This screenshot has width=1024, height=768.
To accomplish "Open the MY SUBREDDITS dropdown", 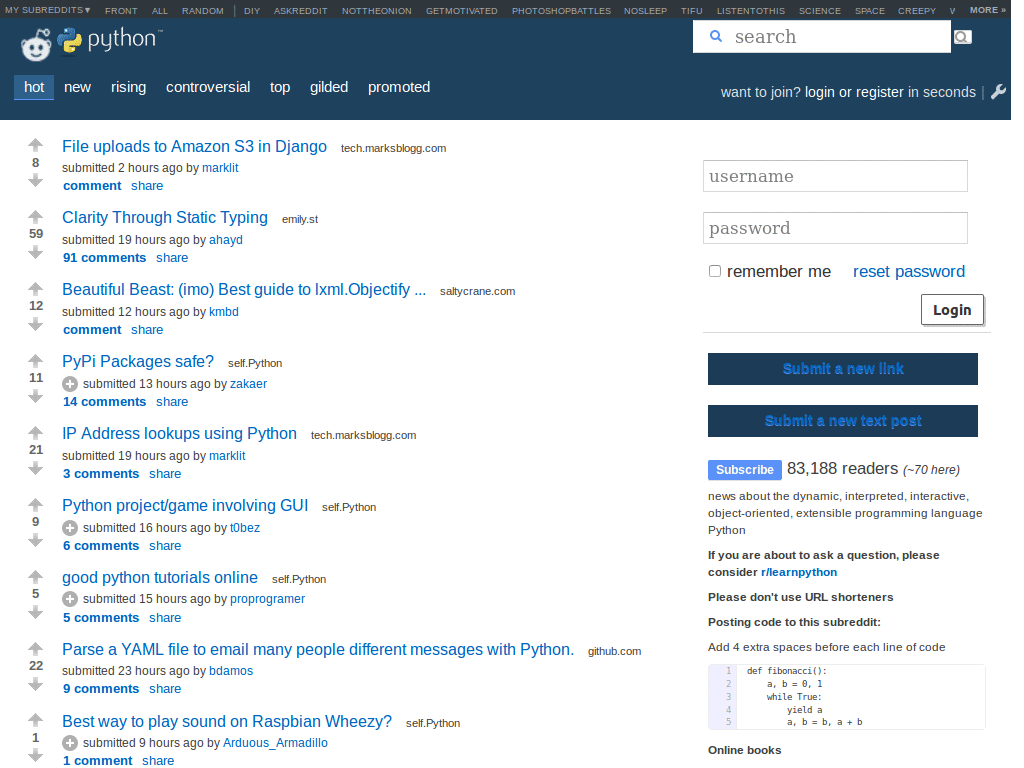I will tap(48, 10).
